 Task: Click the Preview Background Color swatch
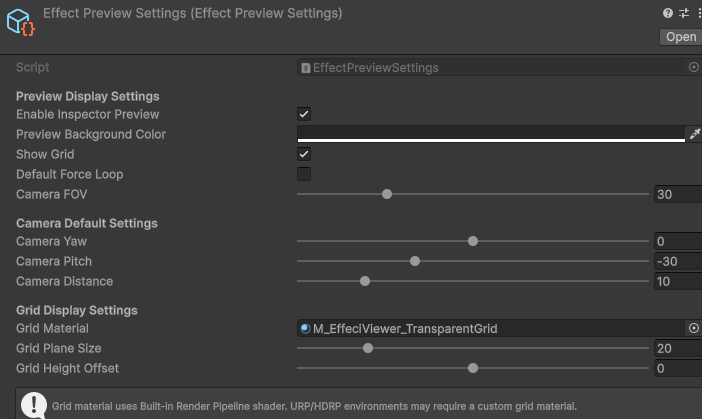pyautogui.click(x=490, y=134)
